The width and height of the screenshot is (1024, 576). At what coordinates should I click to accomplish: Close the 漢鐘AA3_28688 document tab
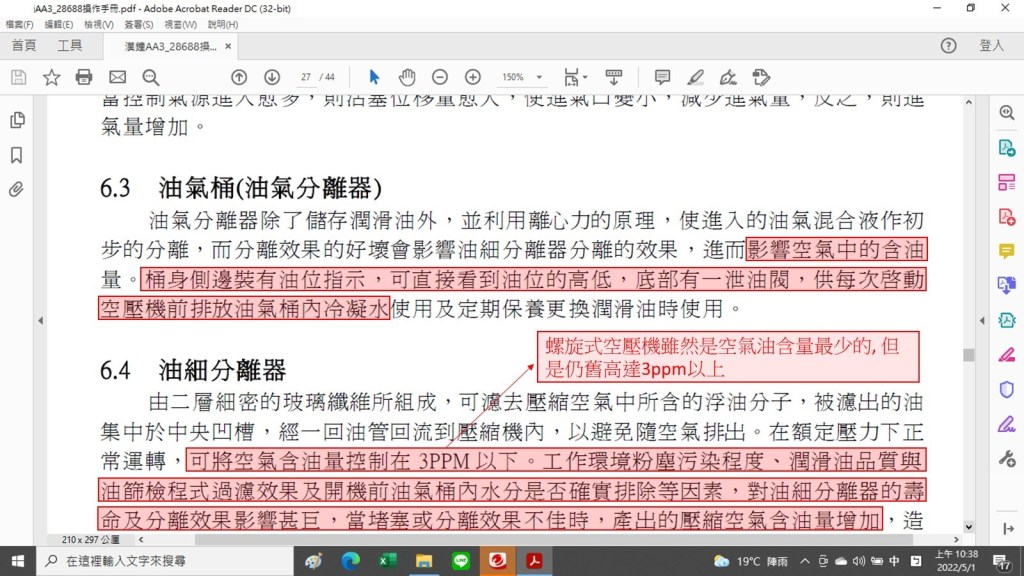(x=228, y=47)
